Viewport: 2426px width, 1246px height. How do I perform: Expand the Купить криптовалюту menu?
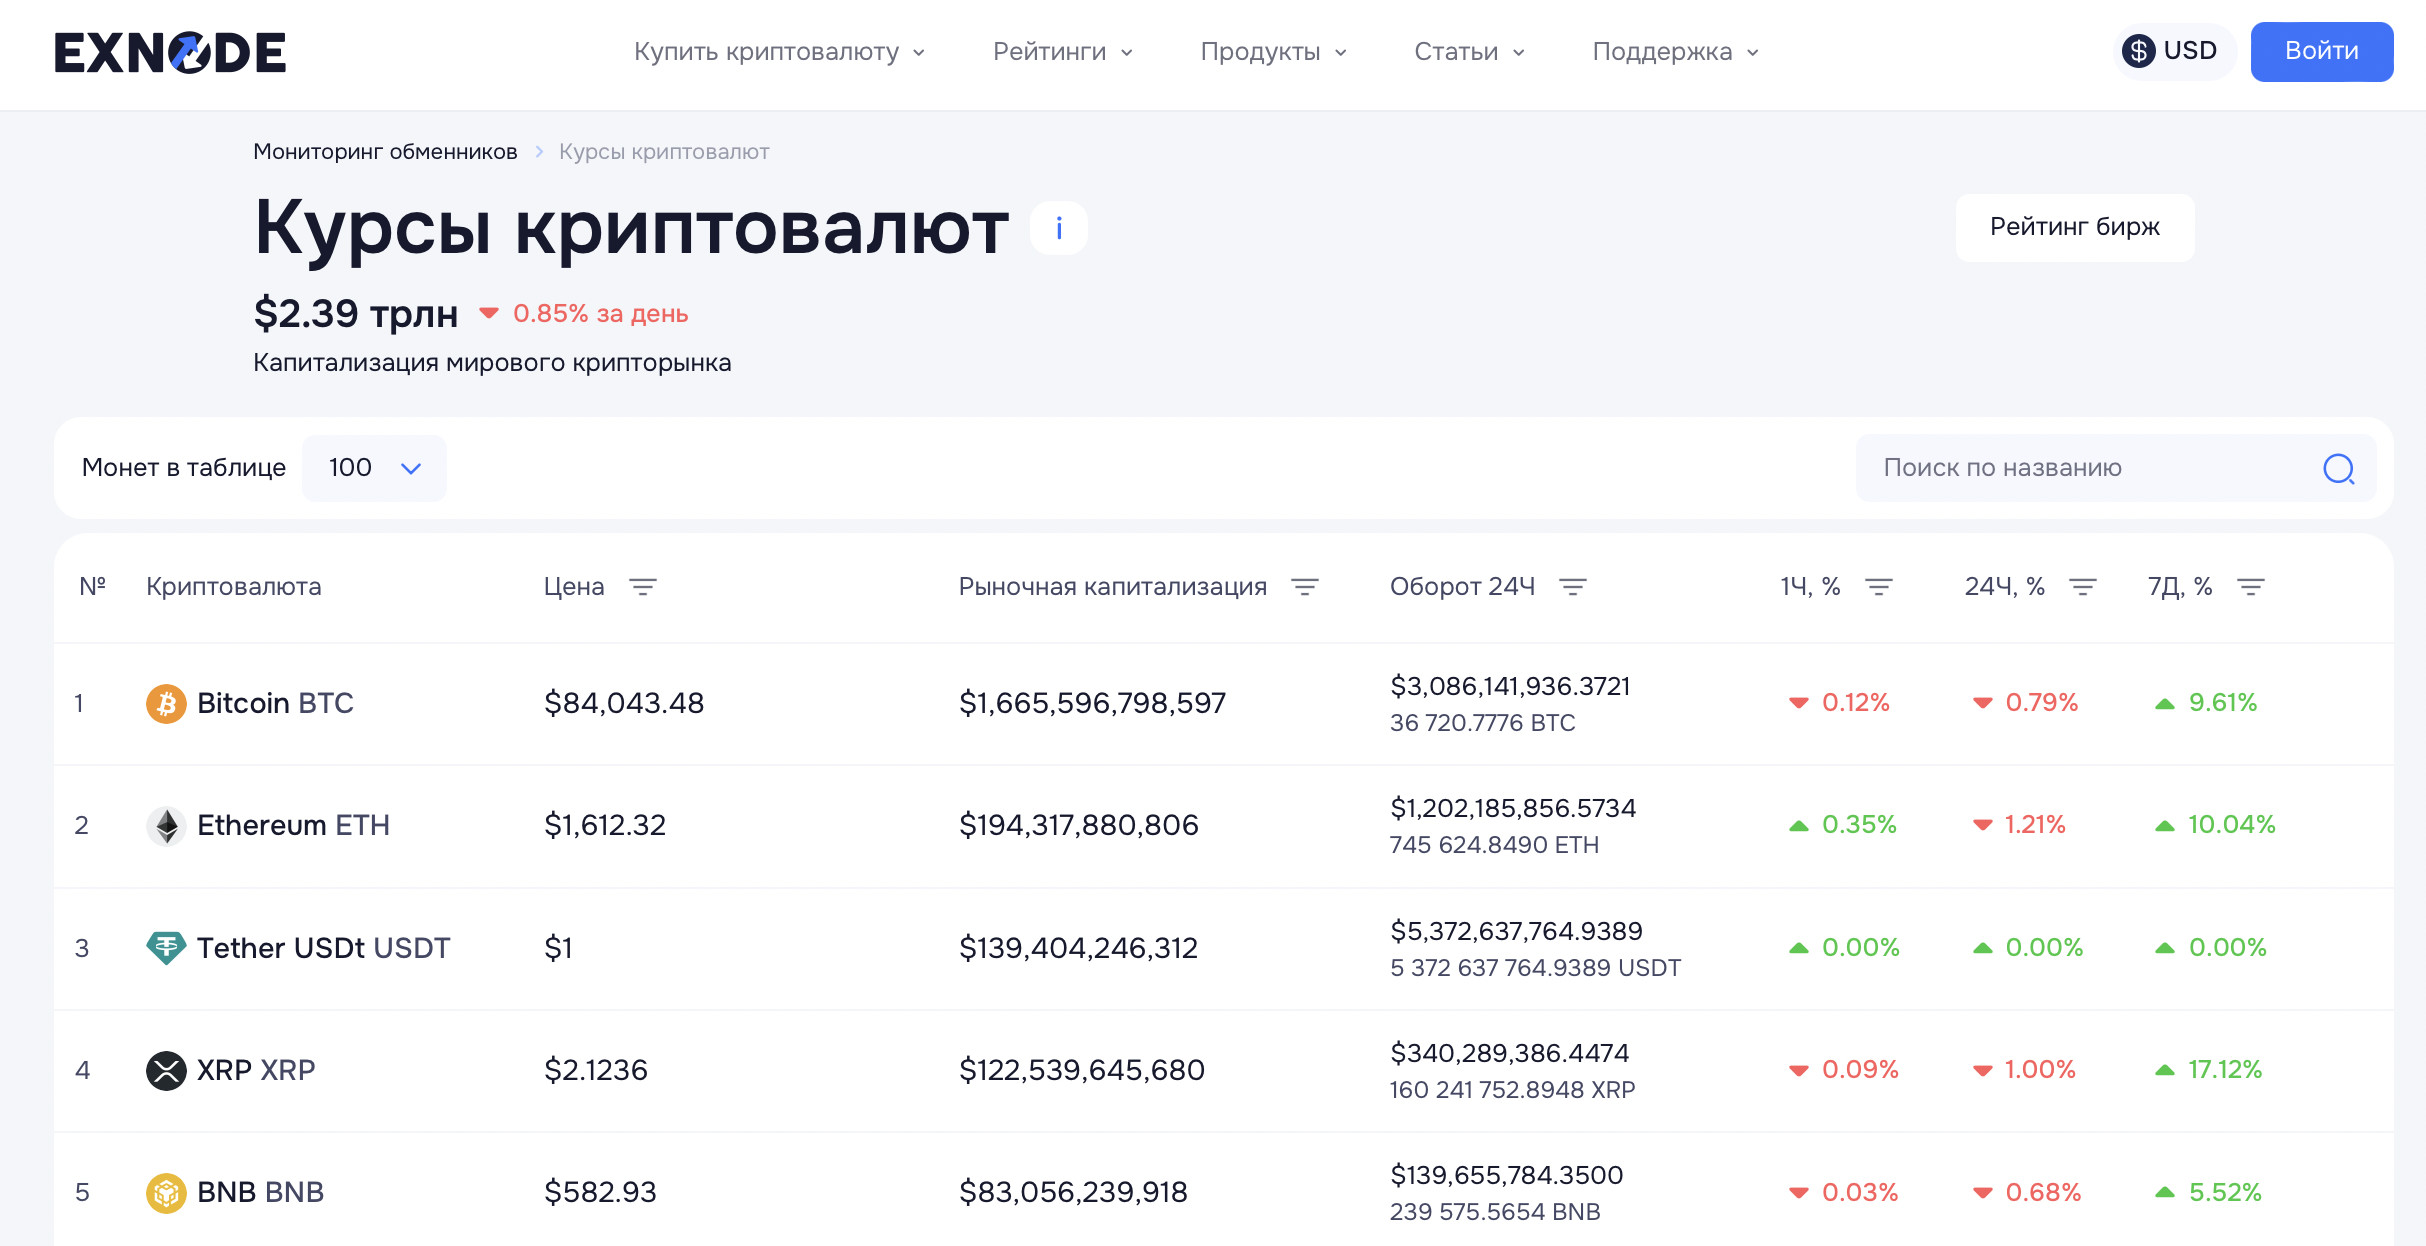[779, 52]
